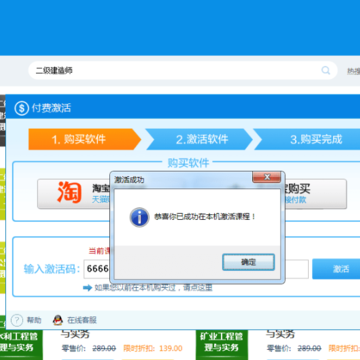Click the blue 激活 button

pos(337,269)
